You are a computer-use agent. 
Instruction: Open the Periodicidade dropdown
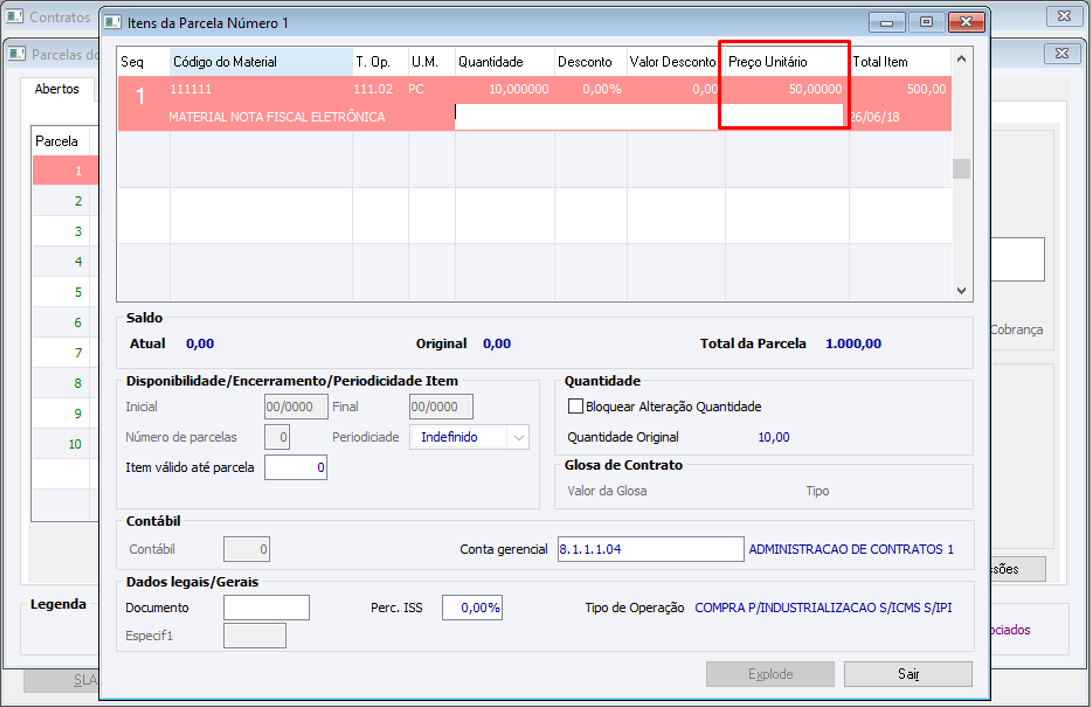tap(518, 437)
